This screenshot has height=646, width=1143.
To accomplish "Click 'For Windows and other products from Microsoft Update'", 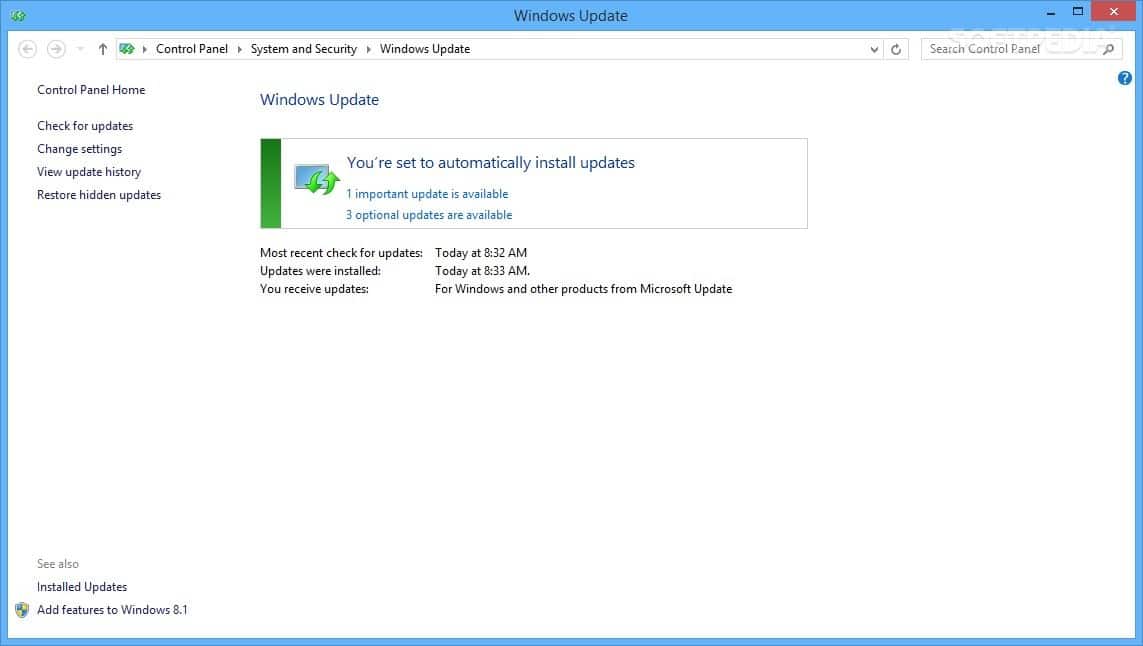I will (x=583, y=289).
